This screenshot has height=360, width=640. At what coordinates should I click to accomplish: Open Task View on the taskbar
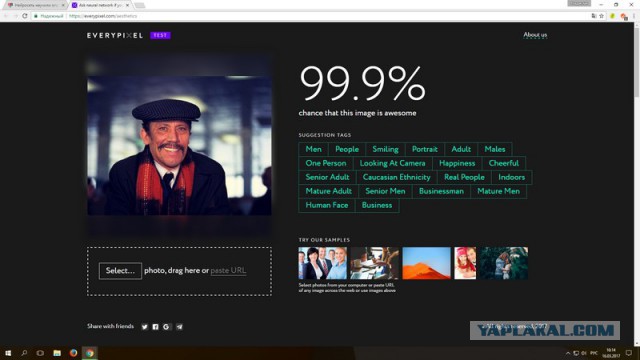[x=40, y=353]
